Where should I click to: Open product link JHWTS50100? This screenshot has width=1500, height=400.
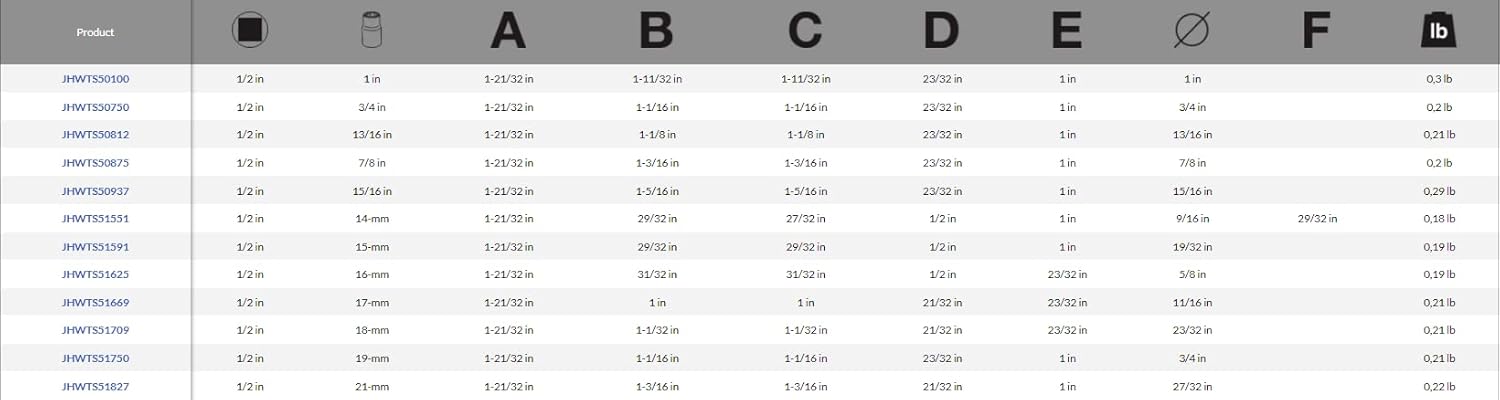click(95, 79)
